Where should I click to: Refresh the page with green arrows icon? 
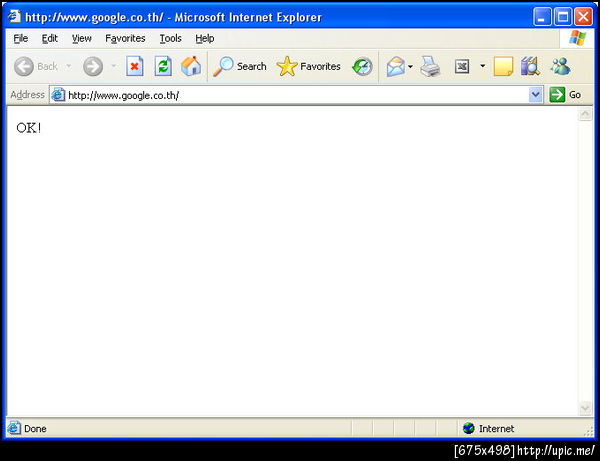[x=163, y=67]
